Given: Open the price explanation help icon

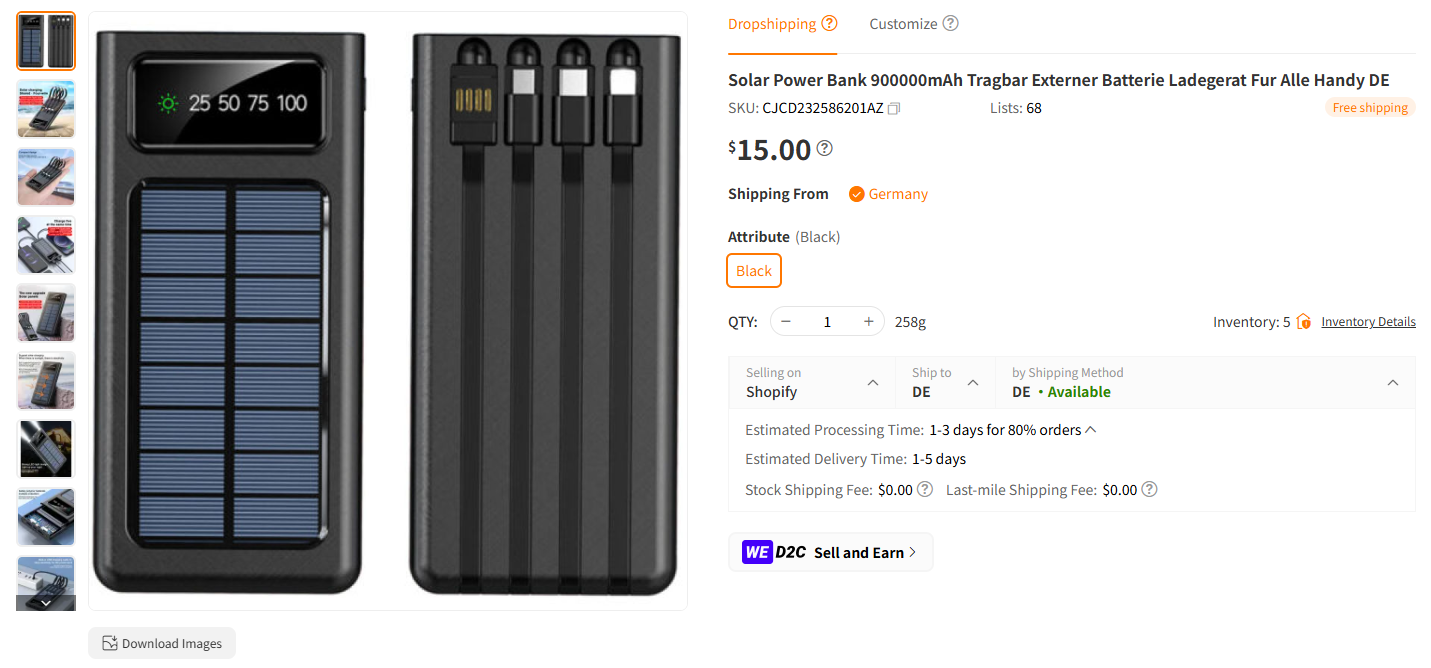Looking at the screenshot, I should click(x=823, y=148).
